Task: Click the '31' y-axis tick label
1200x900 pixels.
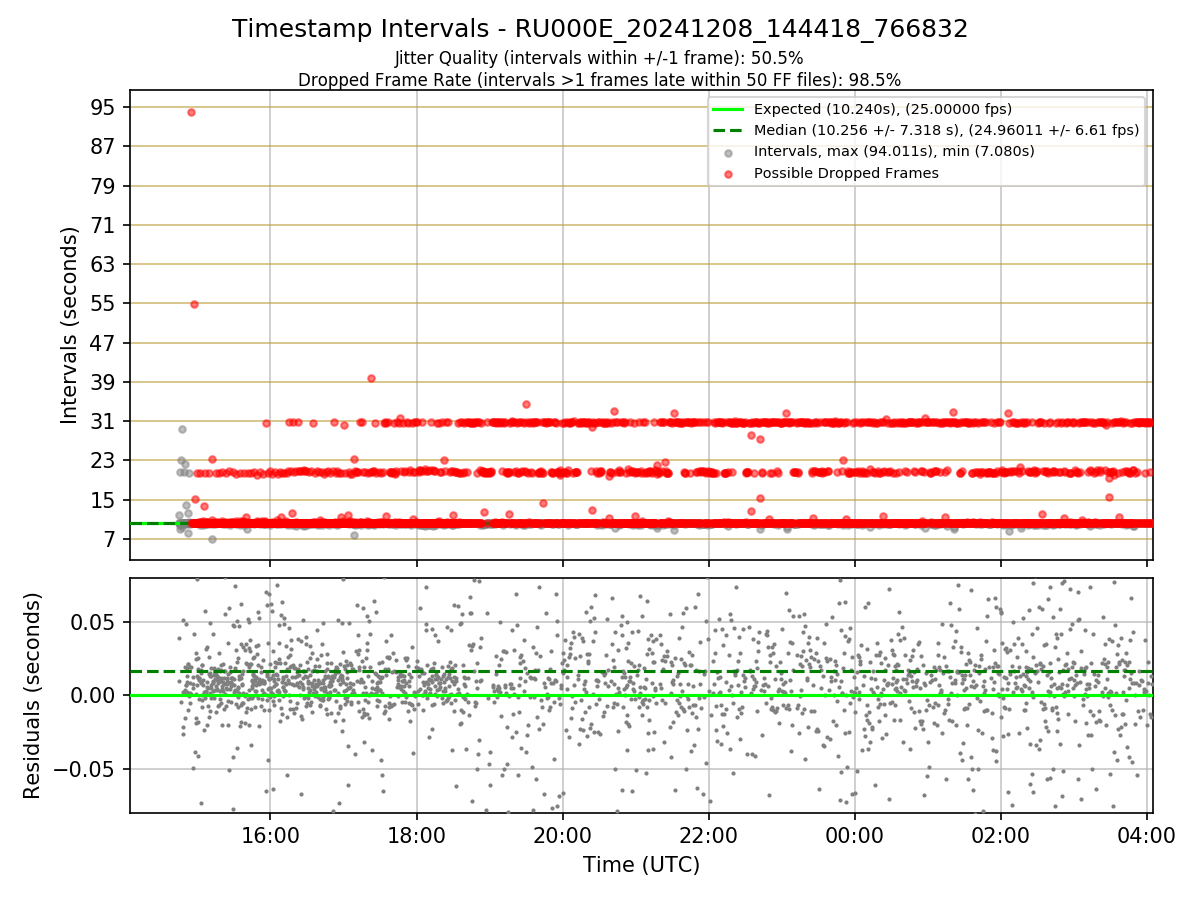Action: pos(104,422)
